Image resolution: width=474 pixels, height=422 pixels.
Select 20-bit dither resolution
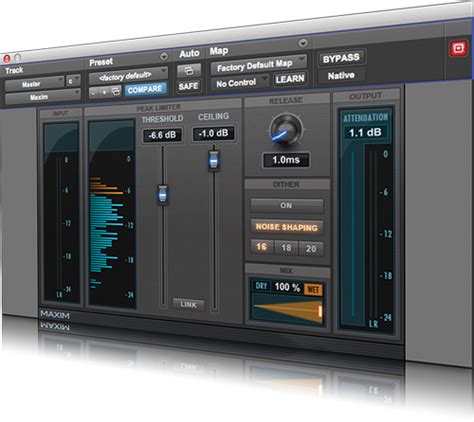[311, 249]
